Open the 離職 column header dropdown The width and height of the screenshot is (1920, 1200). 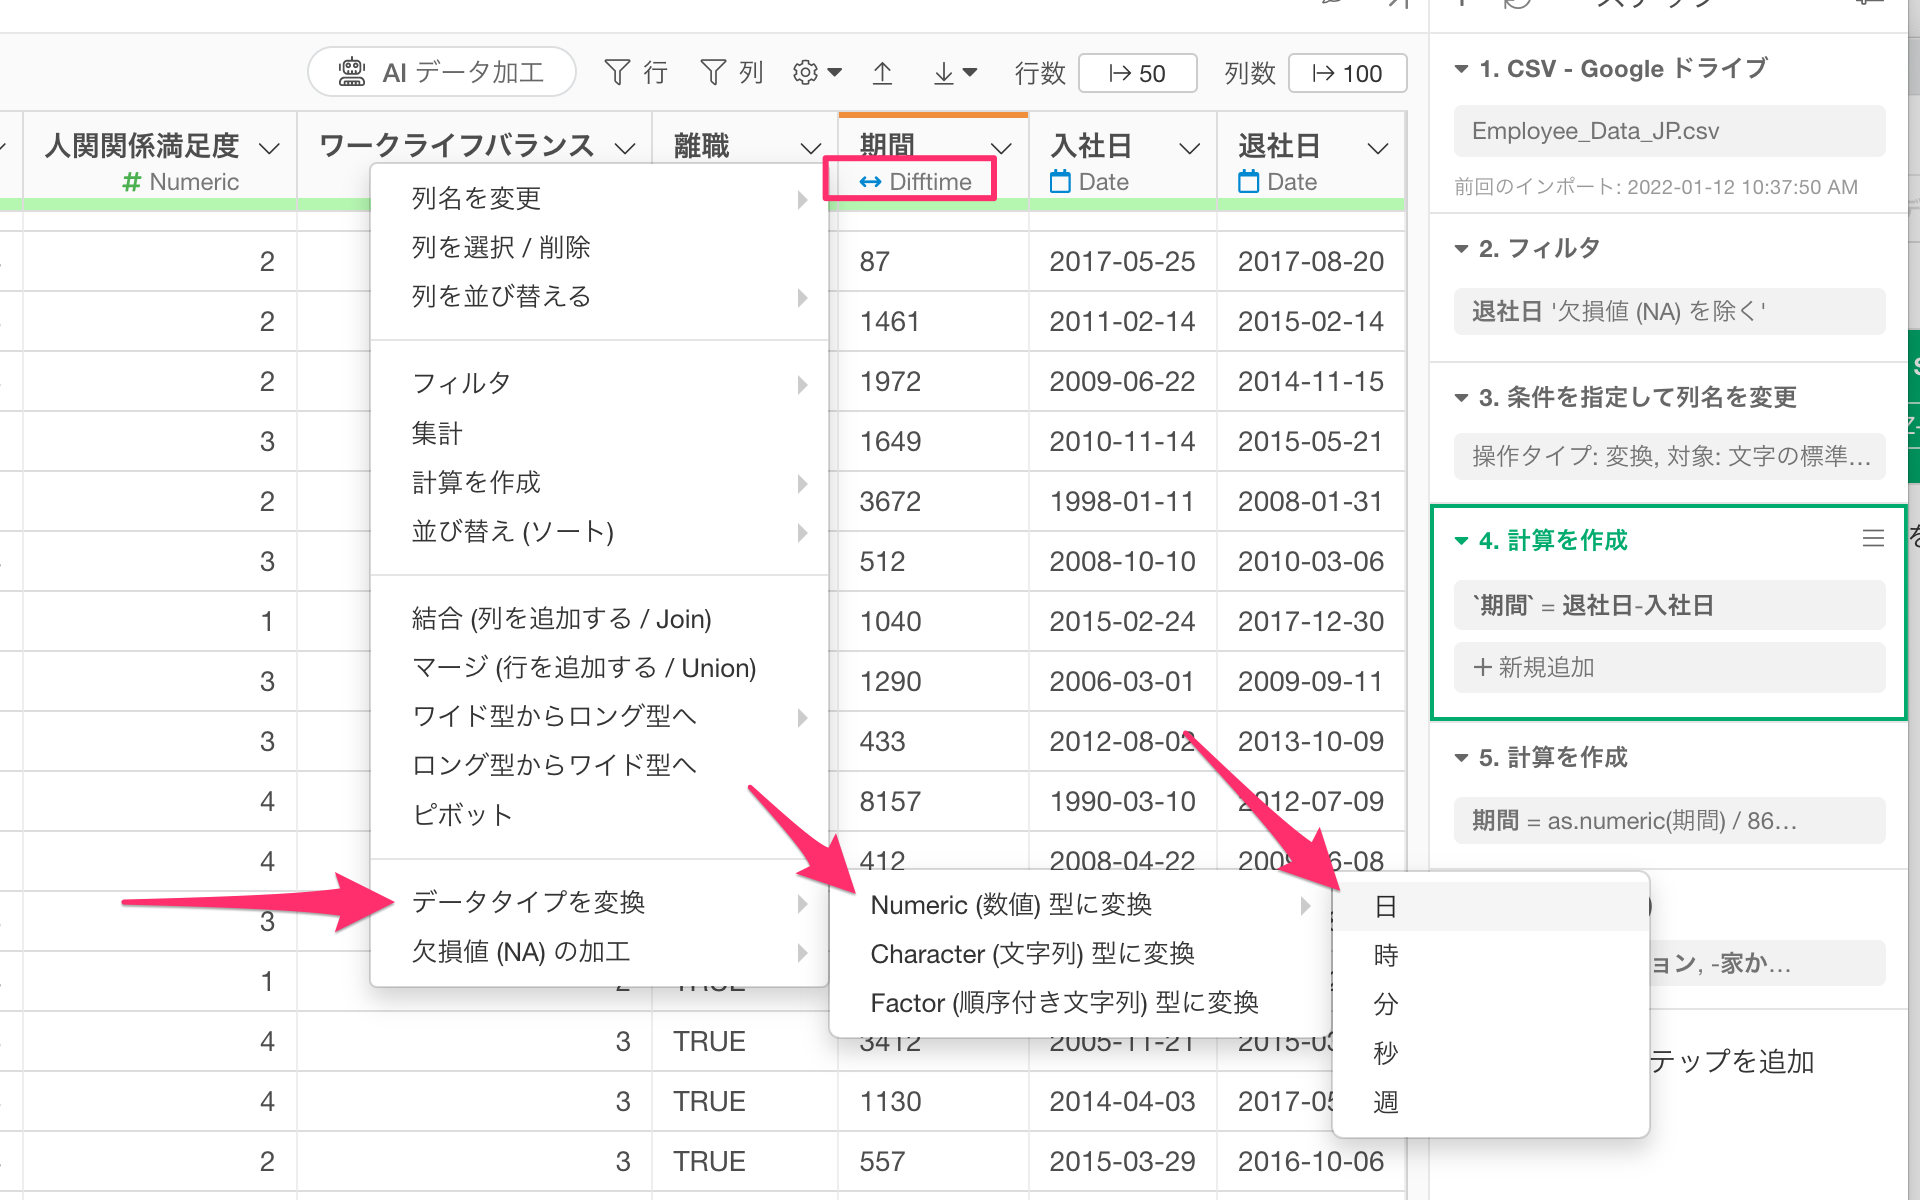[811, 148]
